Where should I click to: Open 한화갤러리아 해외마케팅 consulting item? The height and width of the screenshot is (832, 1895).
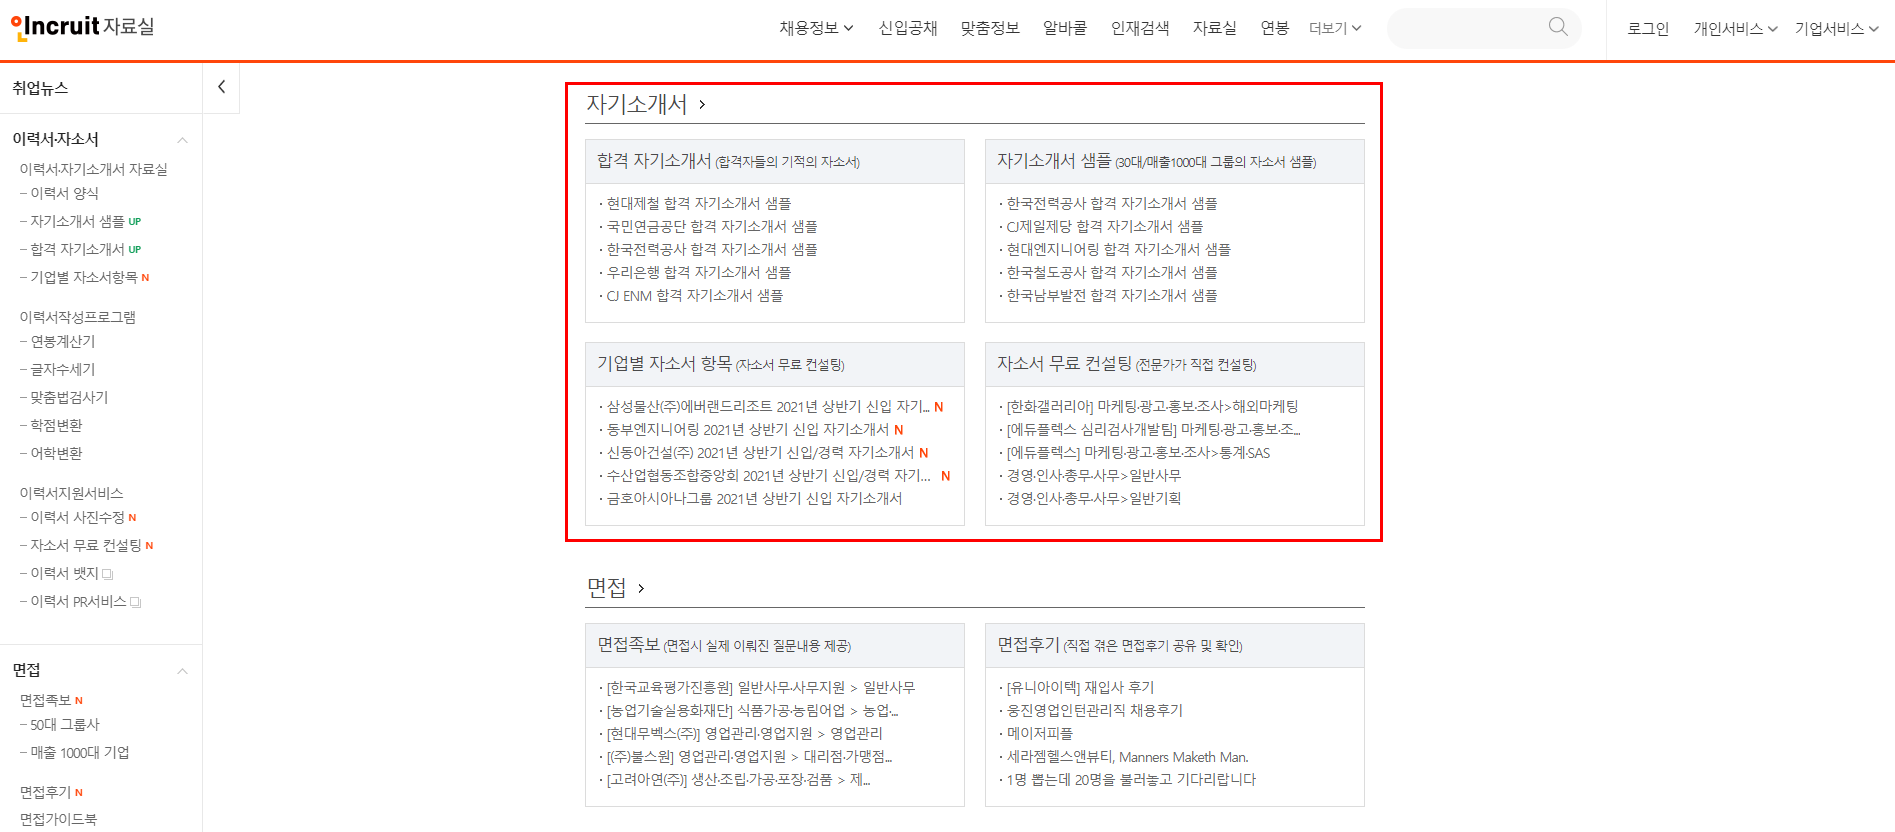[x=1152, y=406]
